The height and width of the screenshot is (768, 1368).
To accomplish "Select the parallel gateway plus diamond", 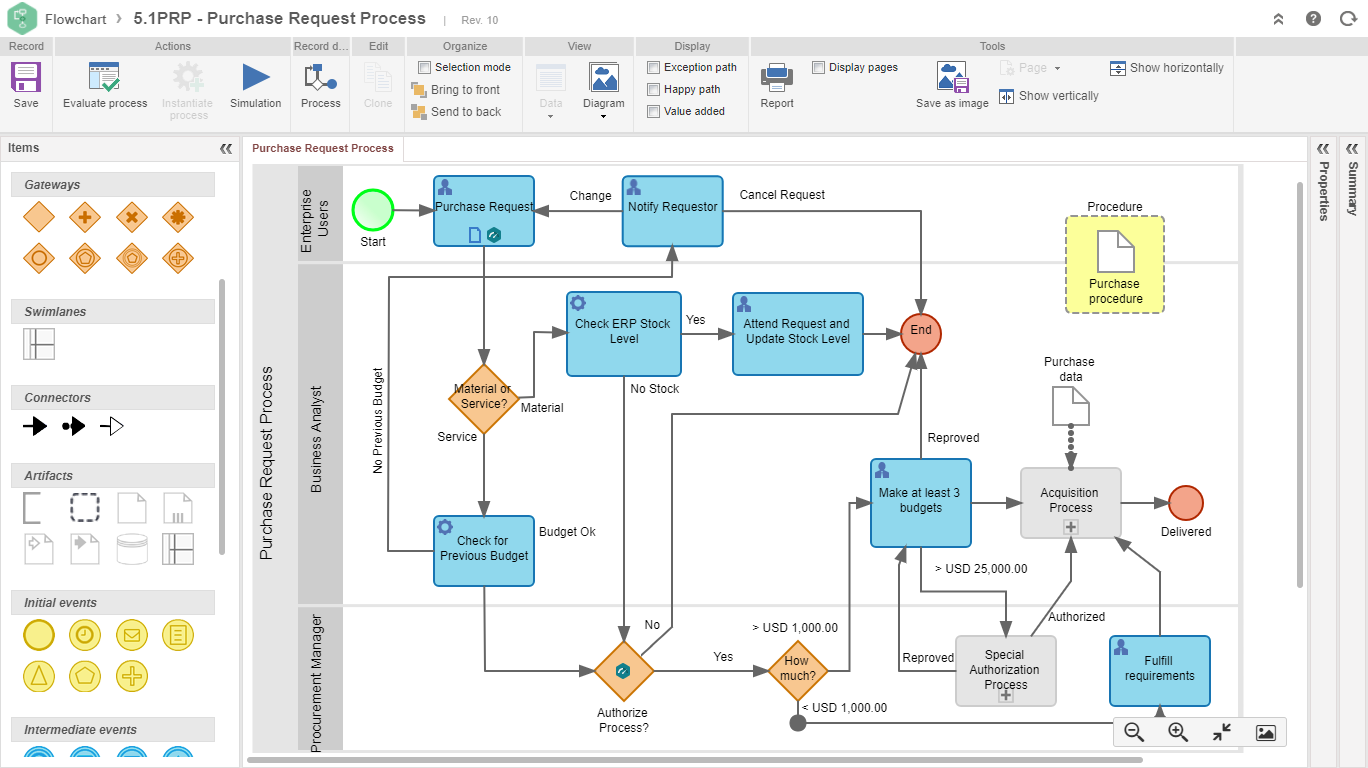I will [x=85, y=217].
